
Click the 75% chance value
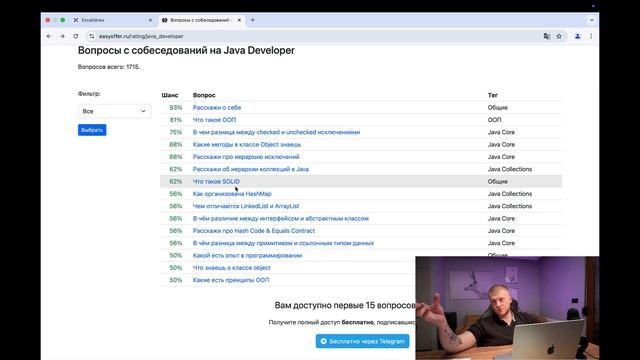pos(176,132)
